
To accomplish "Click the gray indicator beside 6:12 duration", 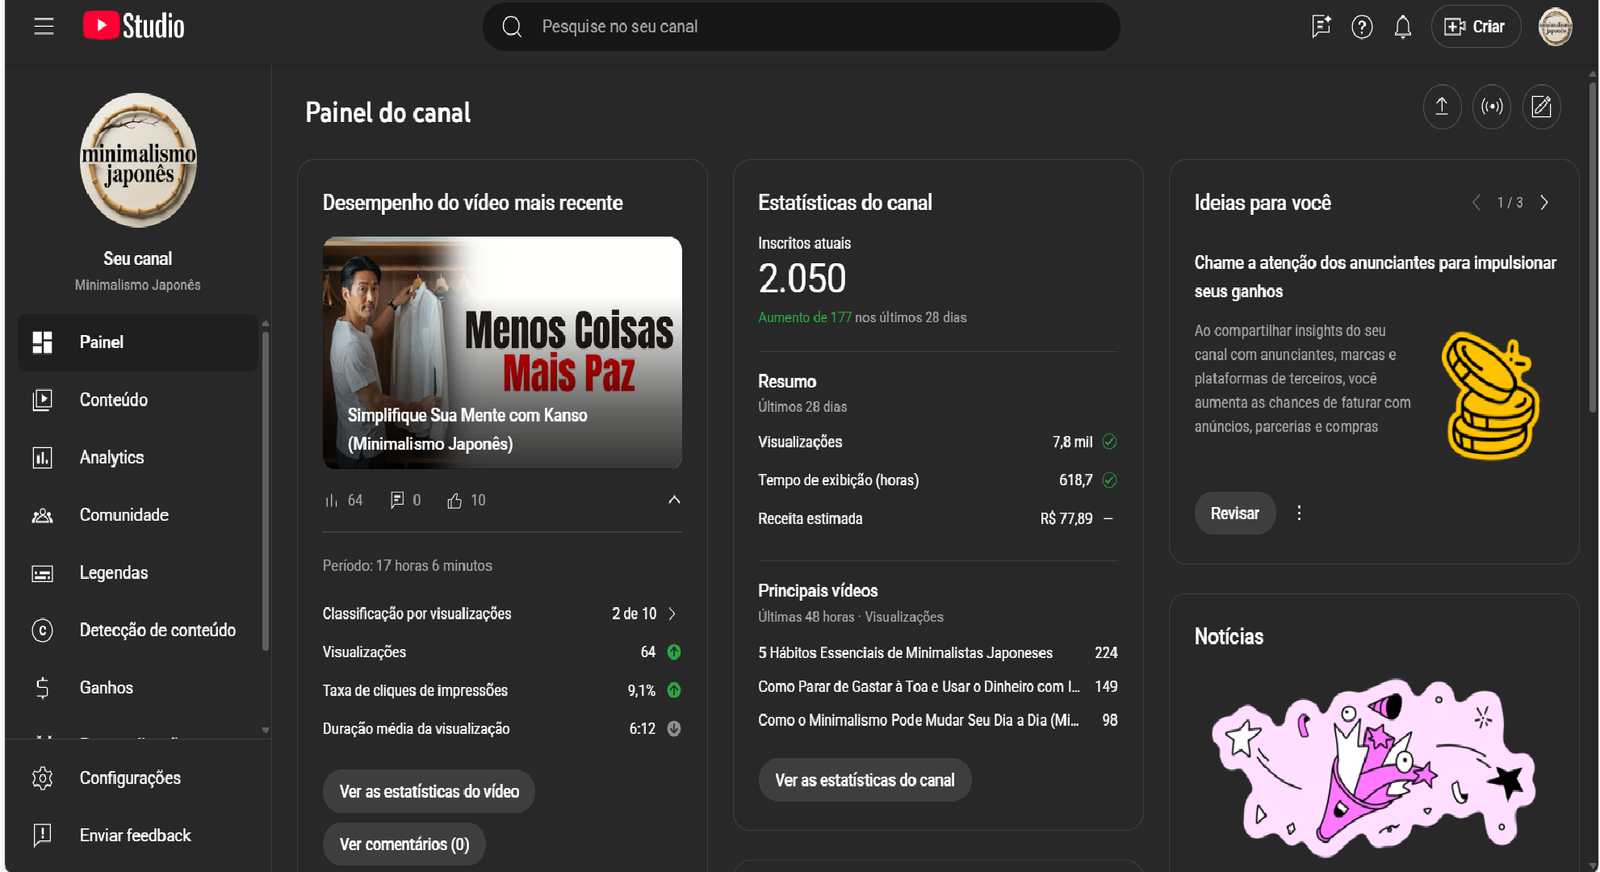I will click(674, 729).
